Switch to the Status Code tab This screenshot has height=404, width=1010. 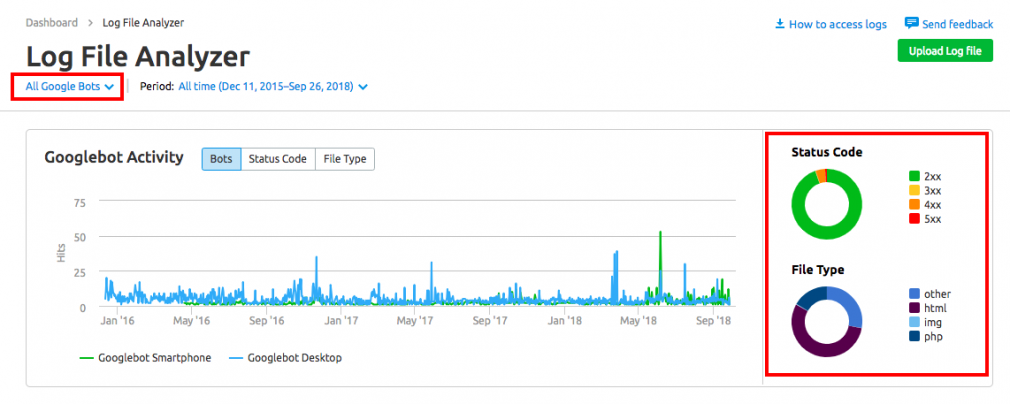coord(277,159)
